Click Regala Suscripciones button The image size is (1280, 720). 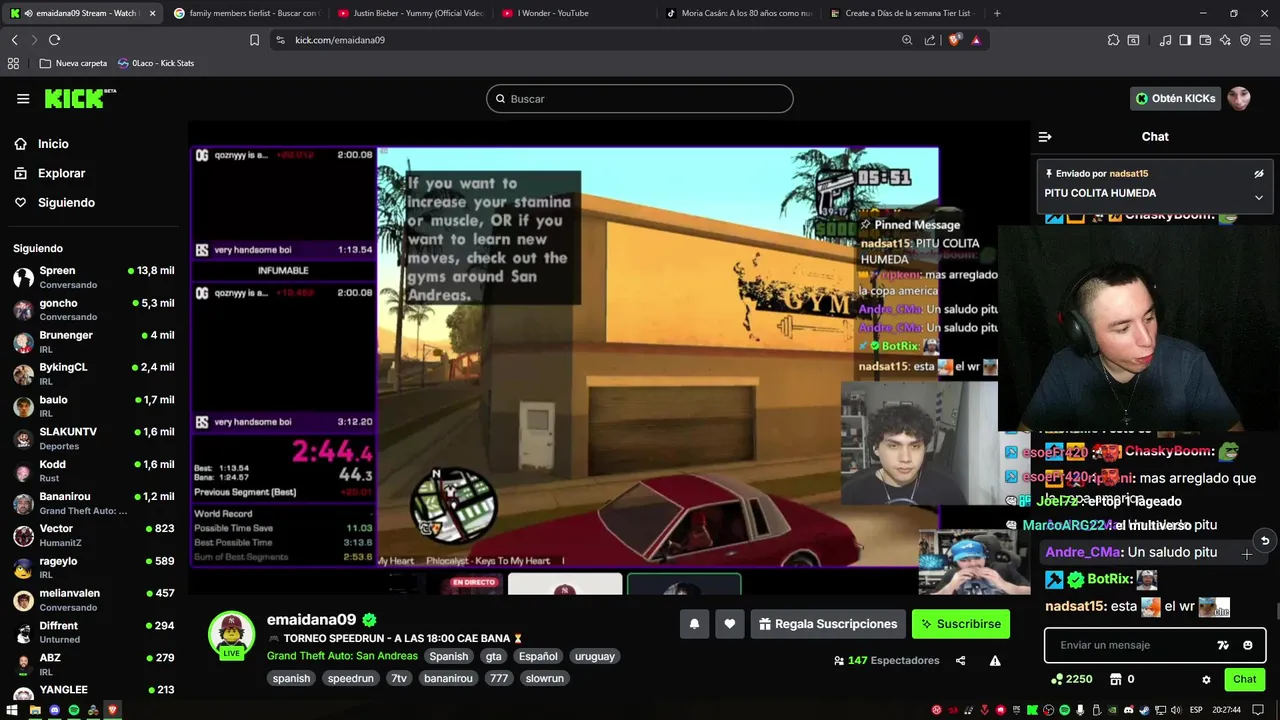point(828,624)
